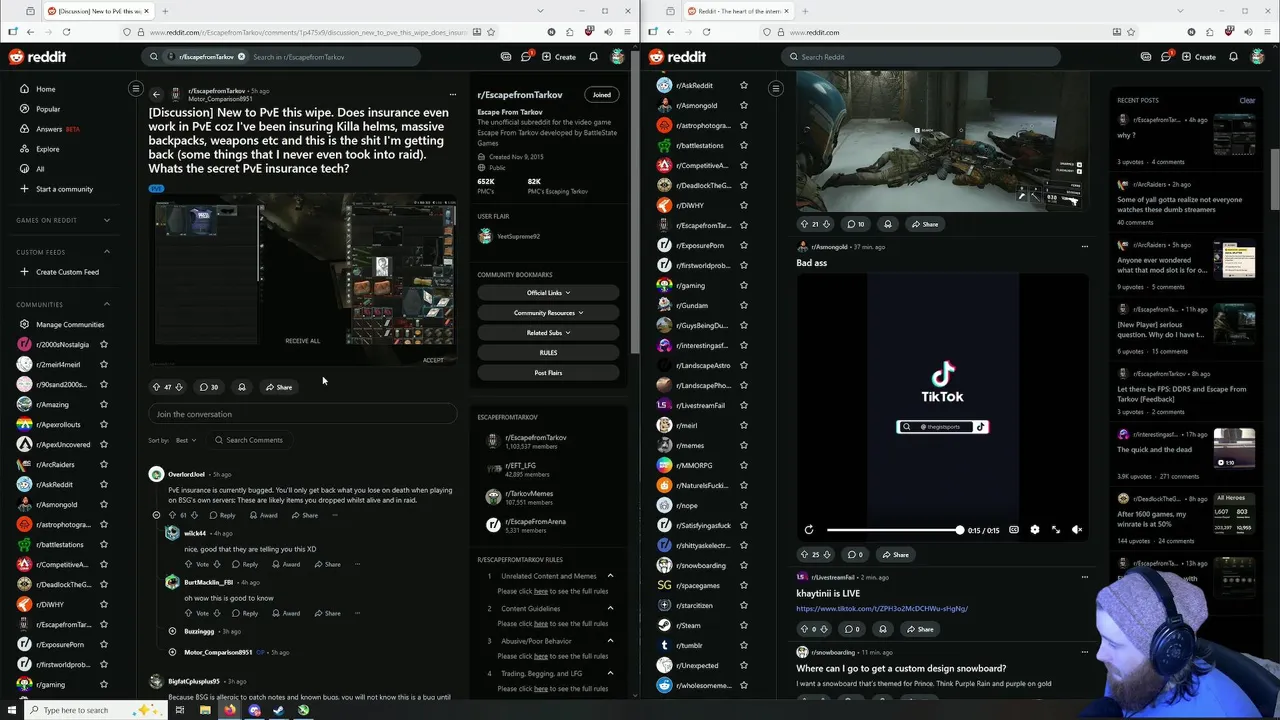
Task: Click Create post button in right window header
Action: [x=1199, y=57]
